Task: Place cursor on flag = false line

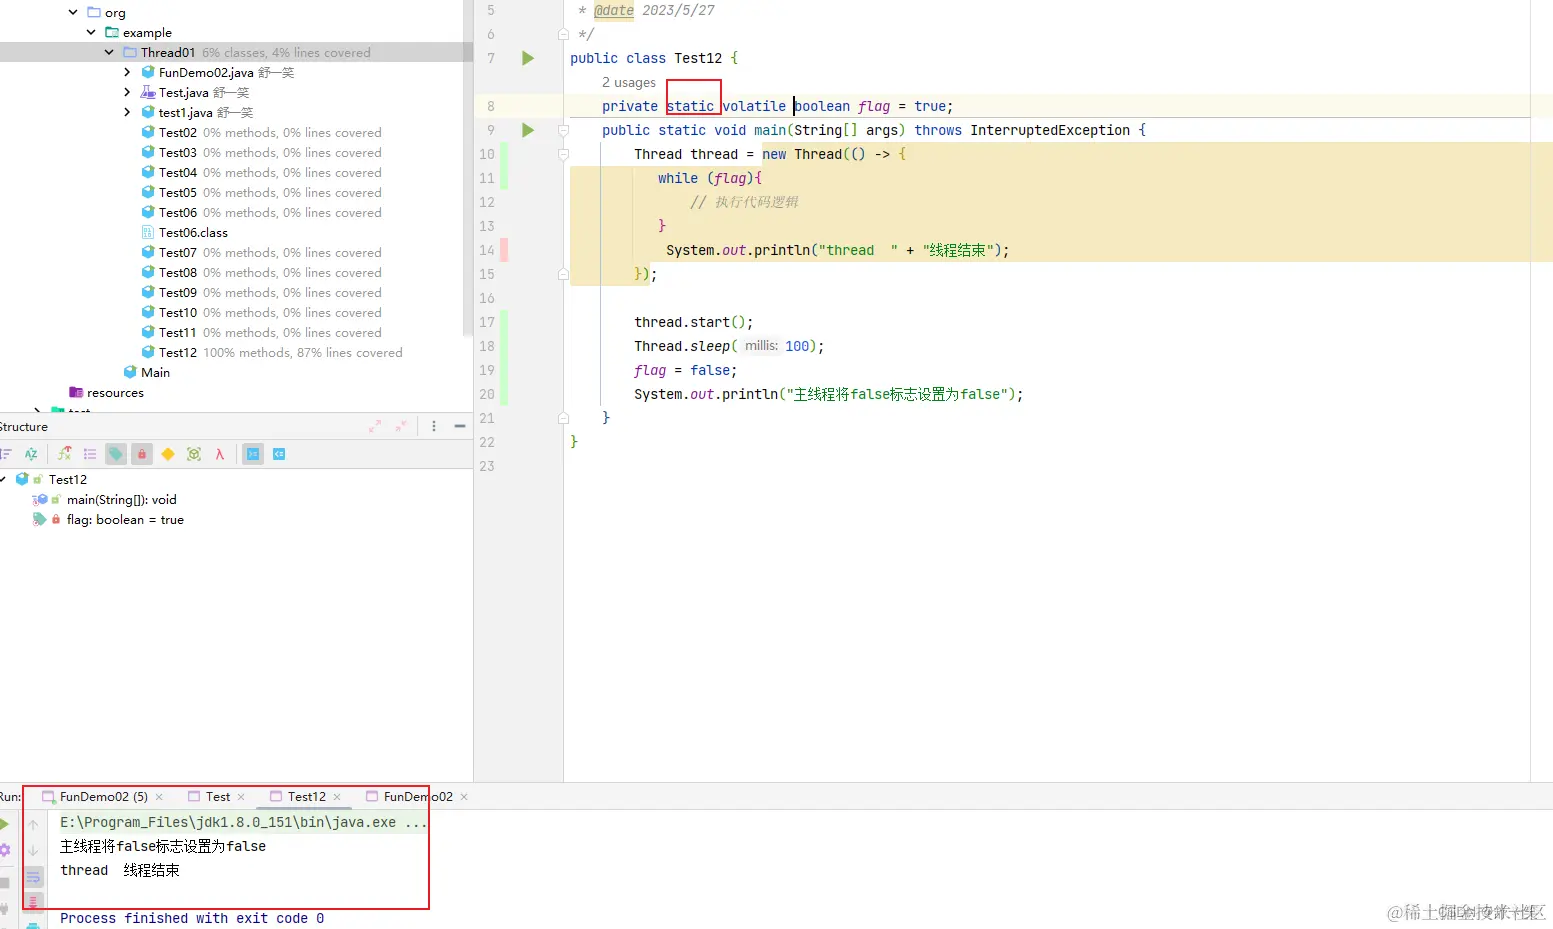Action: coord(685,370)
